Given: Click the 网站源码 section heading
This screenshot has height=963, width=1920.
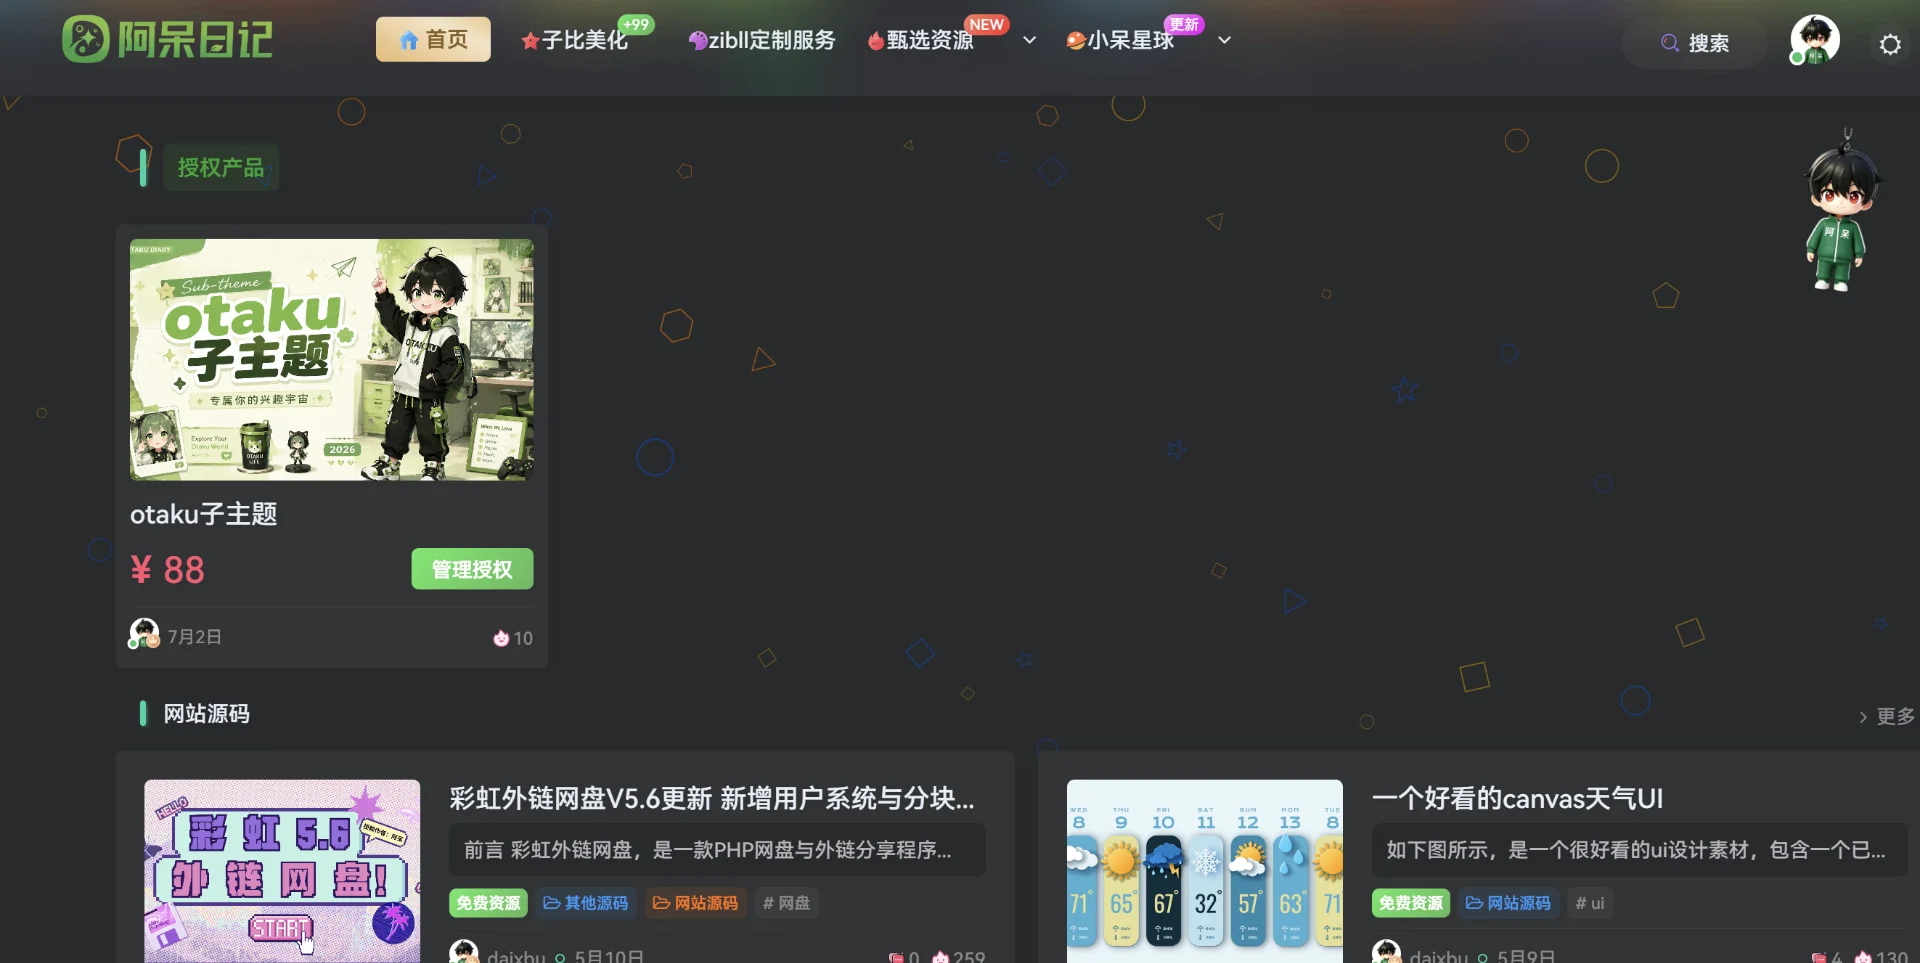Looking at the screenshot, I should point(206,714).
